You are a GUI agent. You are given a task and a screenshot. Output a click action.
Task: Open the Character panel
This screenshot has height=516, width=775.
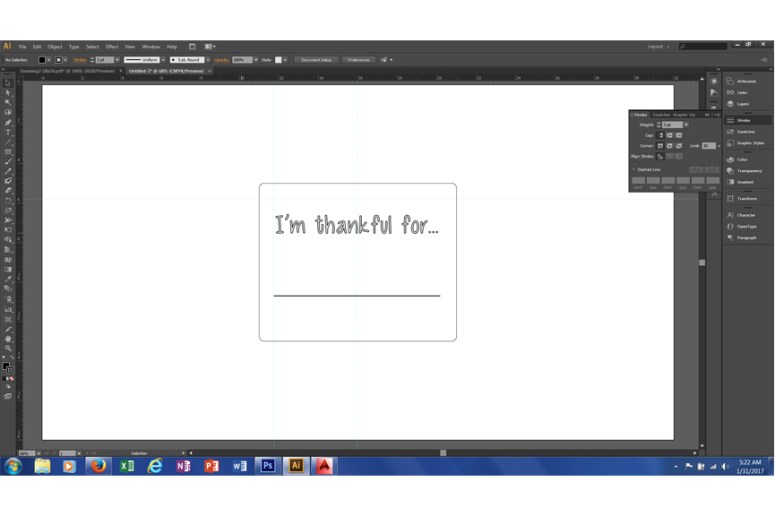coord(745,215)
